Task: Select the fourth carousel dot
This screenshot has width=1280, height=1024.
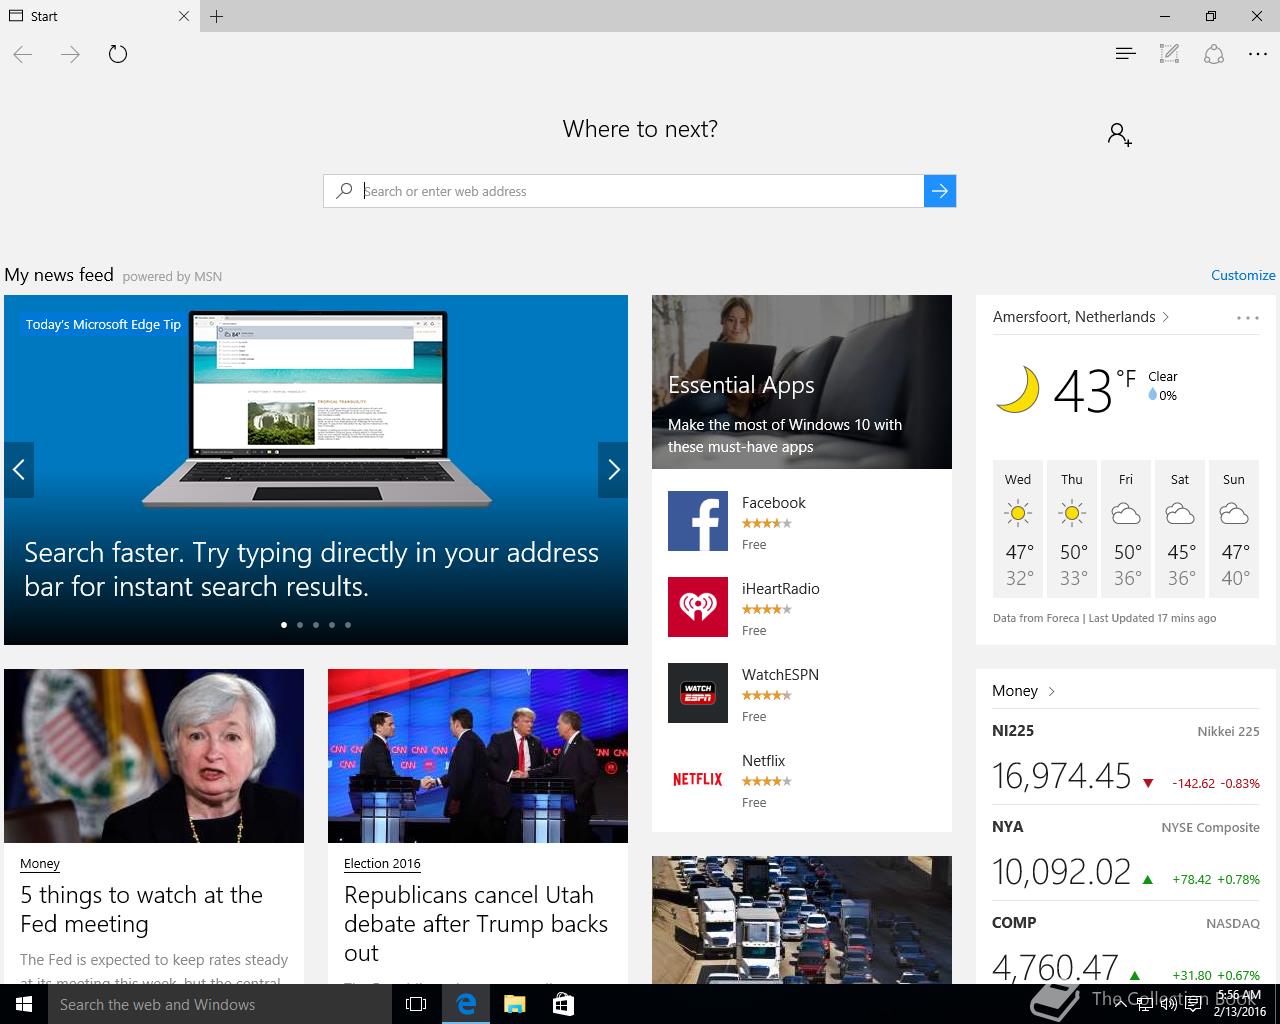Action: (332, 625)
